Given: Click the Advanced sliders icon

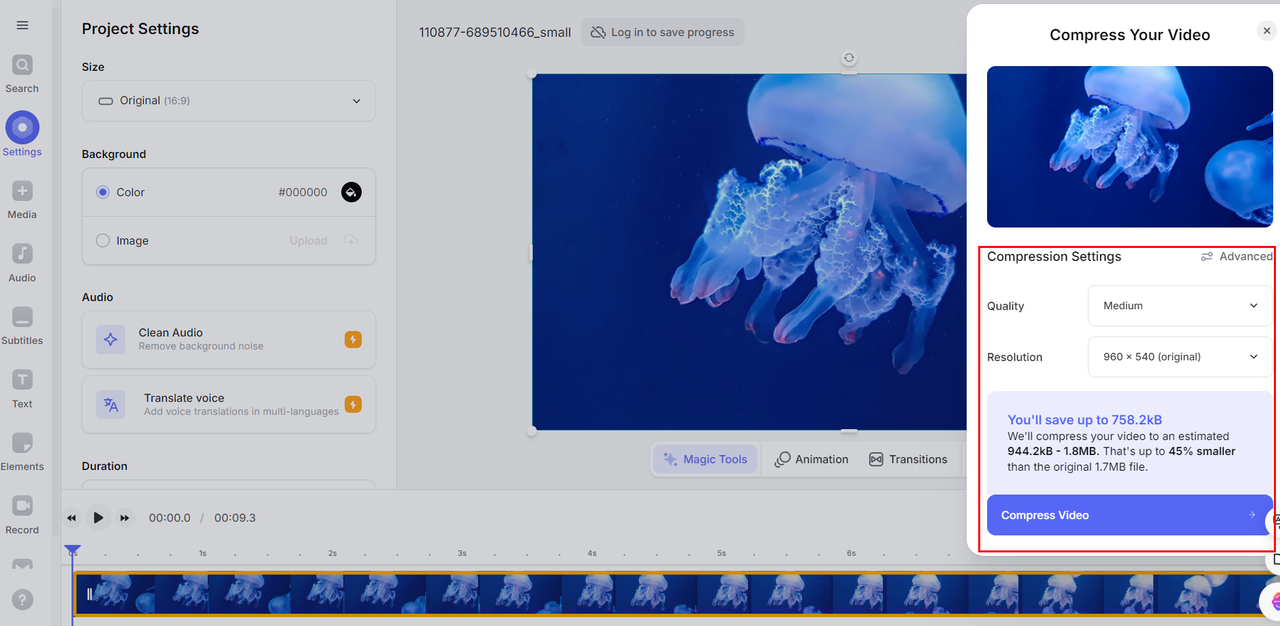Looking at the screenshot, I should (1207, 257).
